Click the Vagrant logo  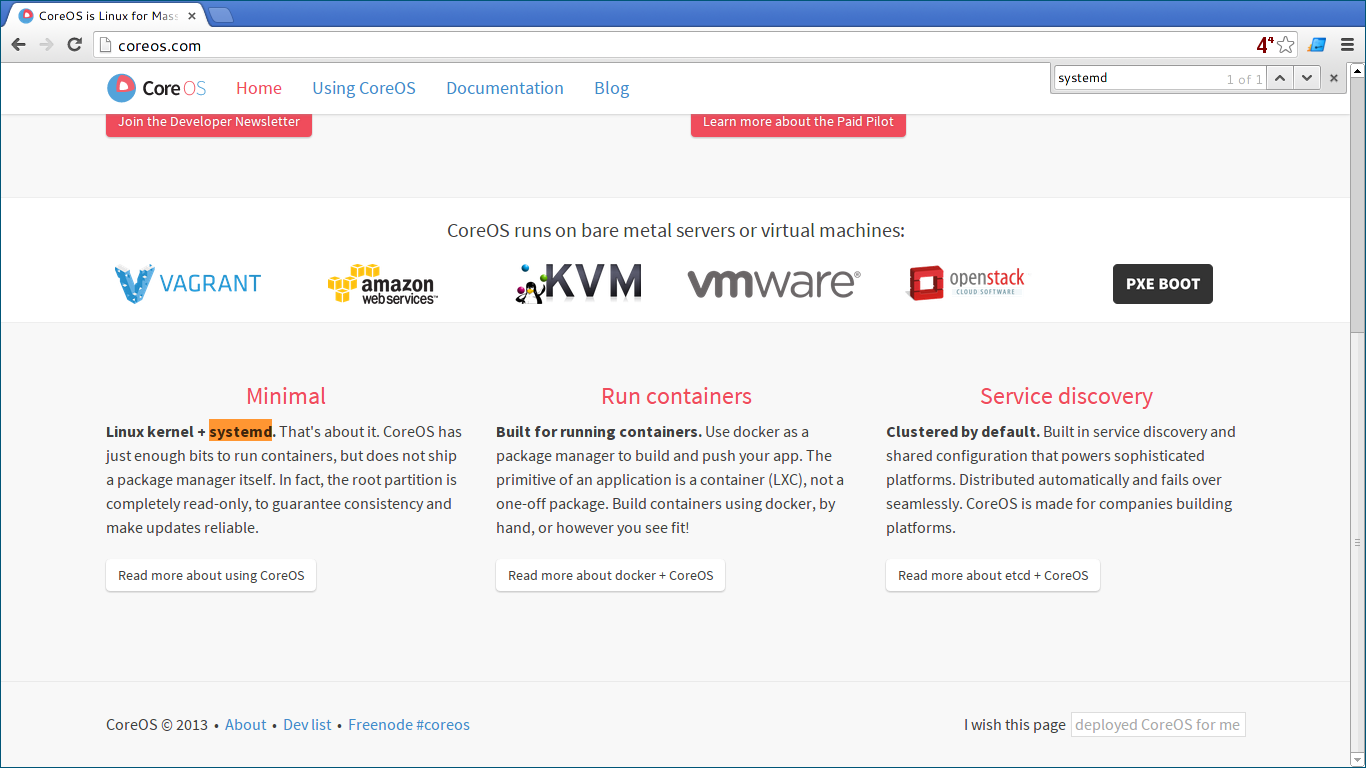[188, 284]
